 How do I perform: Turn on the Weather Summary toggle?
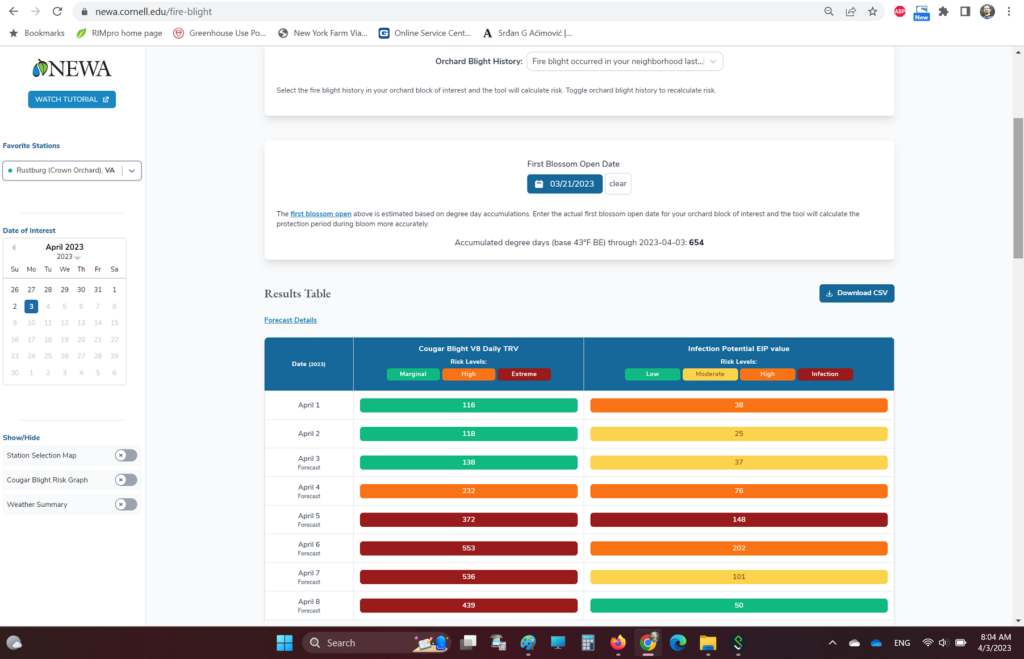[x=126, y=504]
